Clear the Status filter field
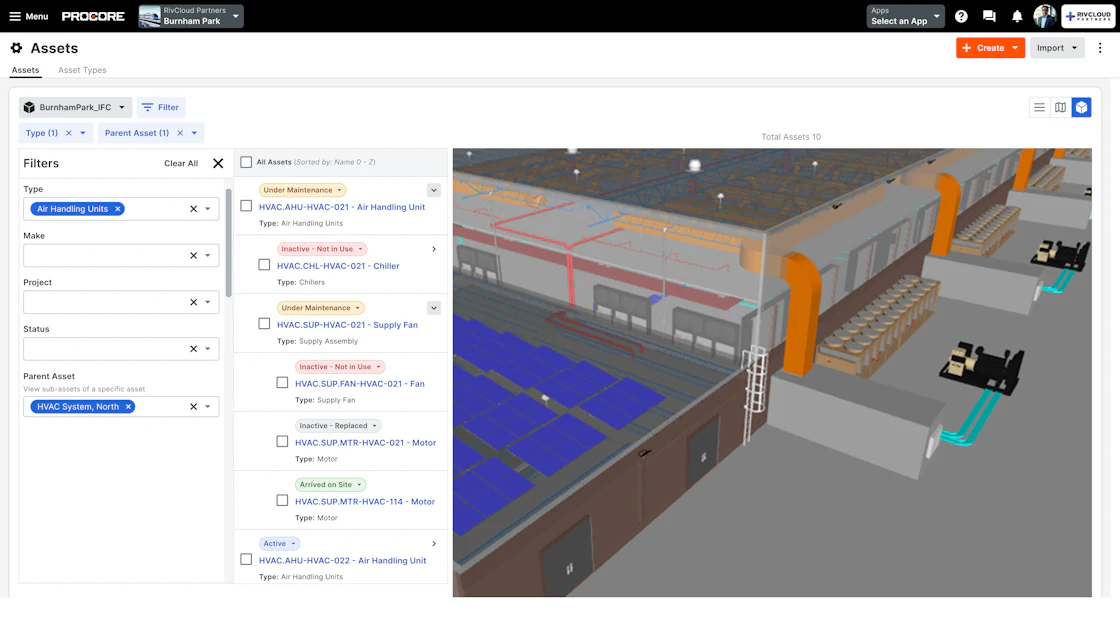 click(x=193, y=349)
